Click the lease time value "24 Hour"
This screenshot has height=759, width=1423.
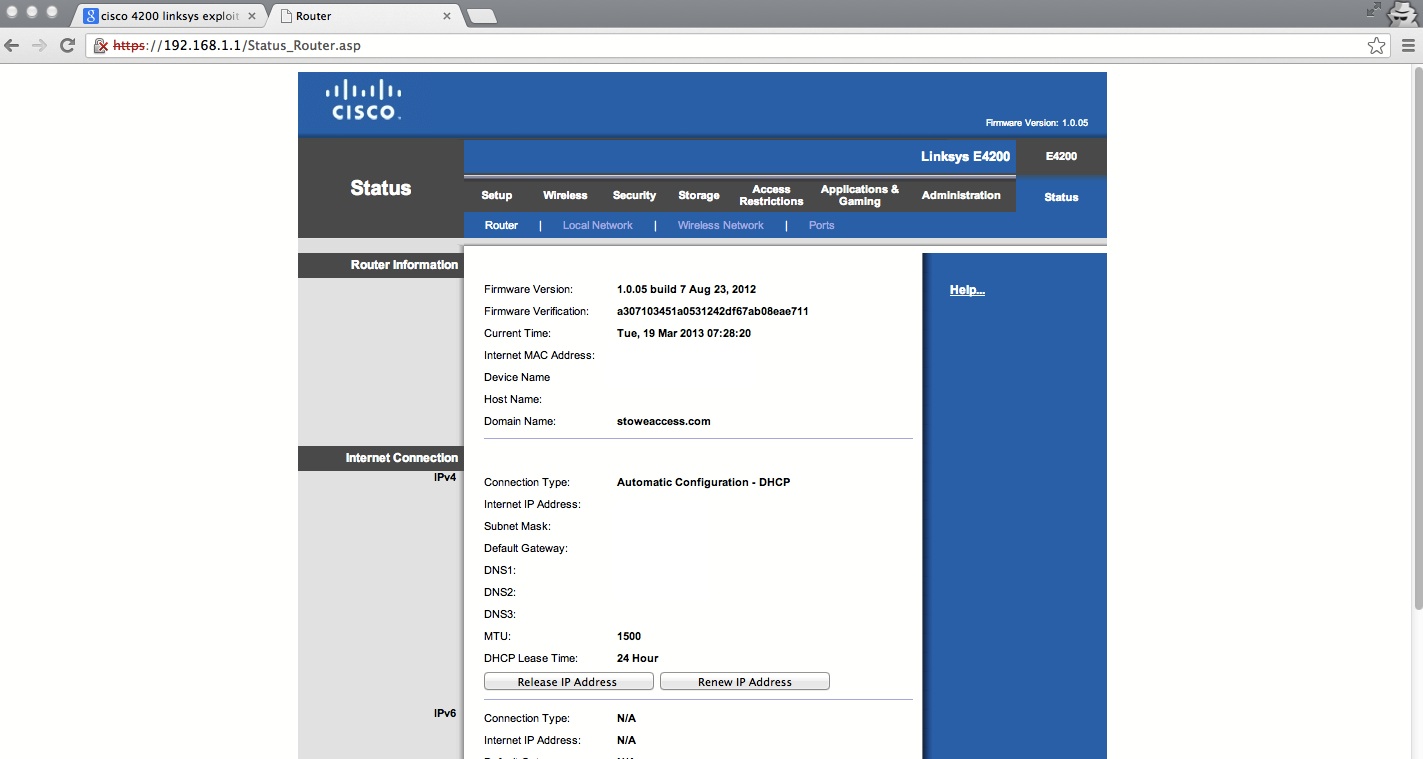[x=638, y=658]
